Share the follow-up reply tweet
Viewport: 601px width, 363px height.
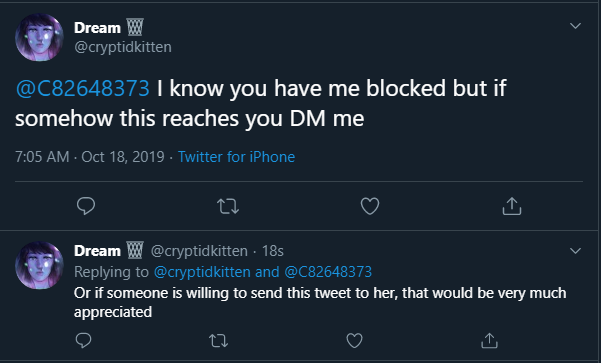tap(489, 340)
